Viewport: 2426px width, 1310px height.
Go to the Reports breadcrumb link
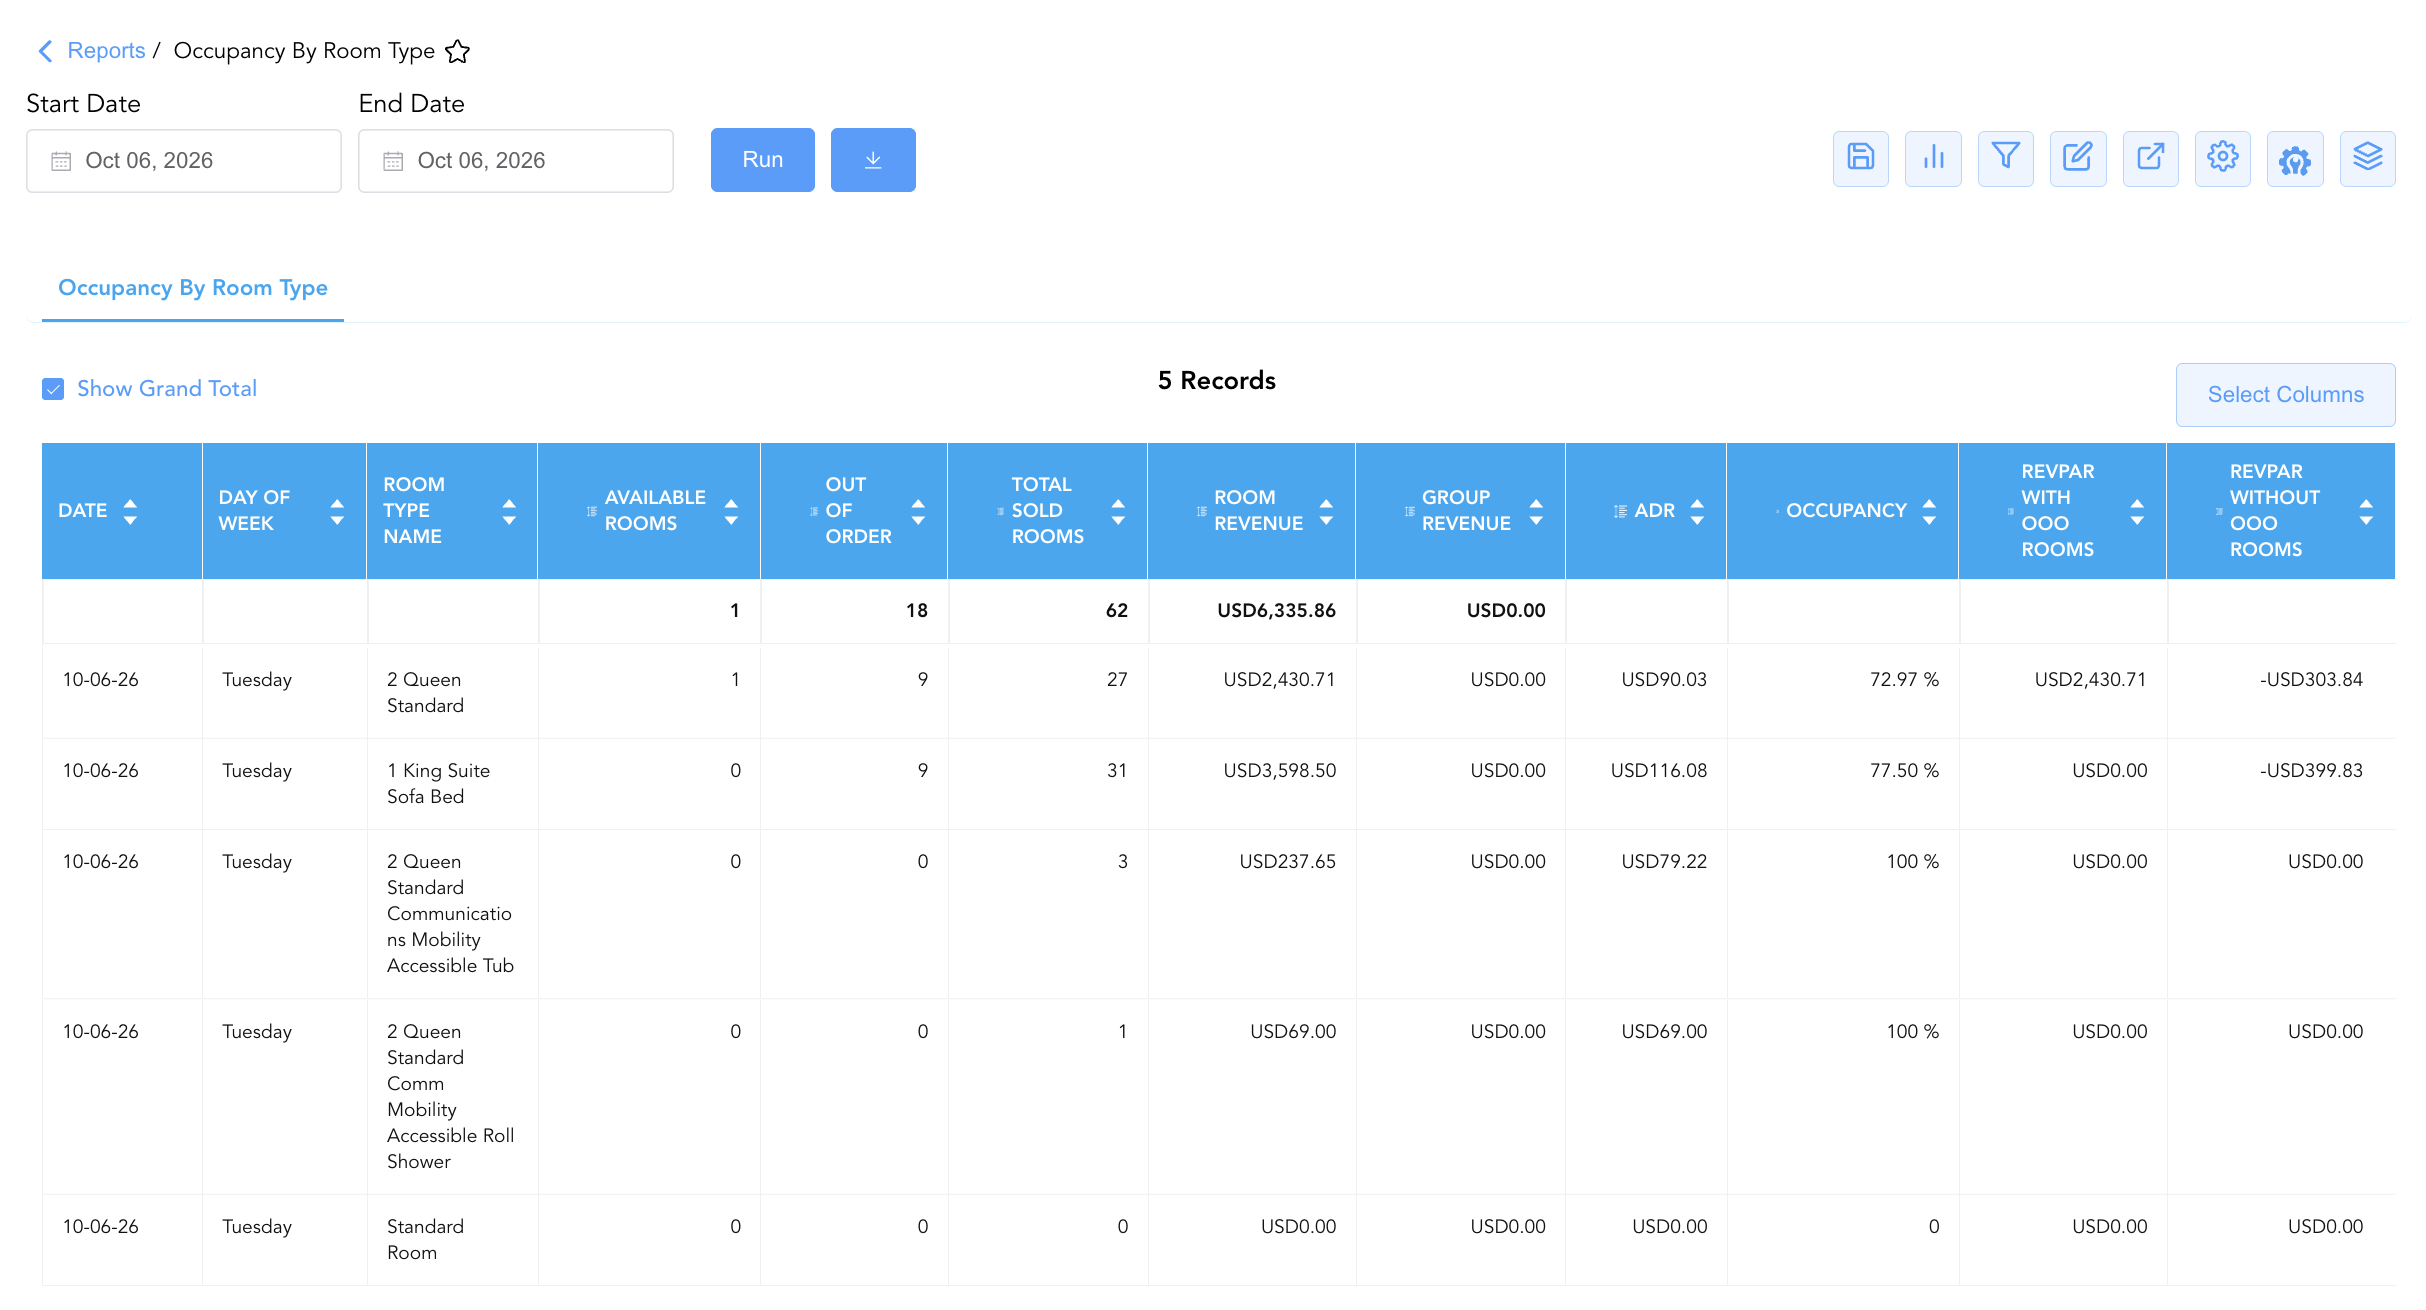106,51
